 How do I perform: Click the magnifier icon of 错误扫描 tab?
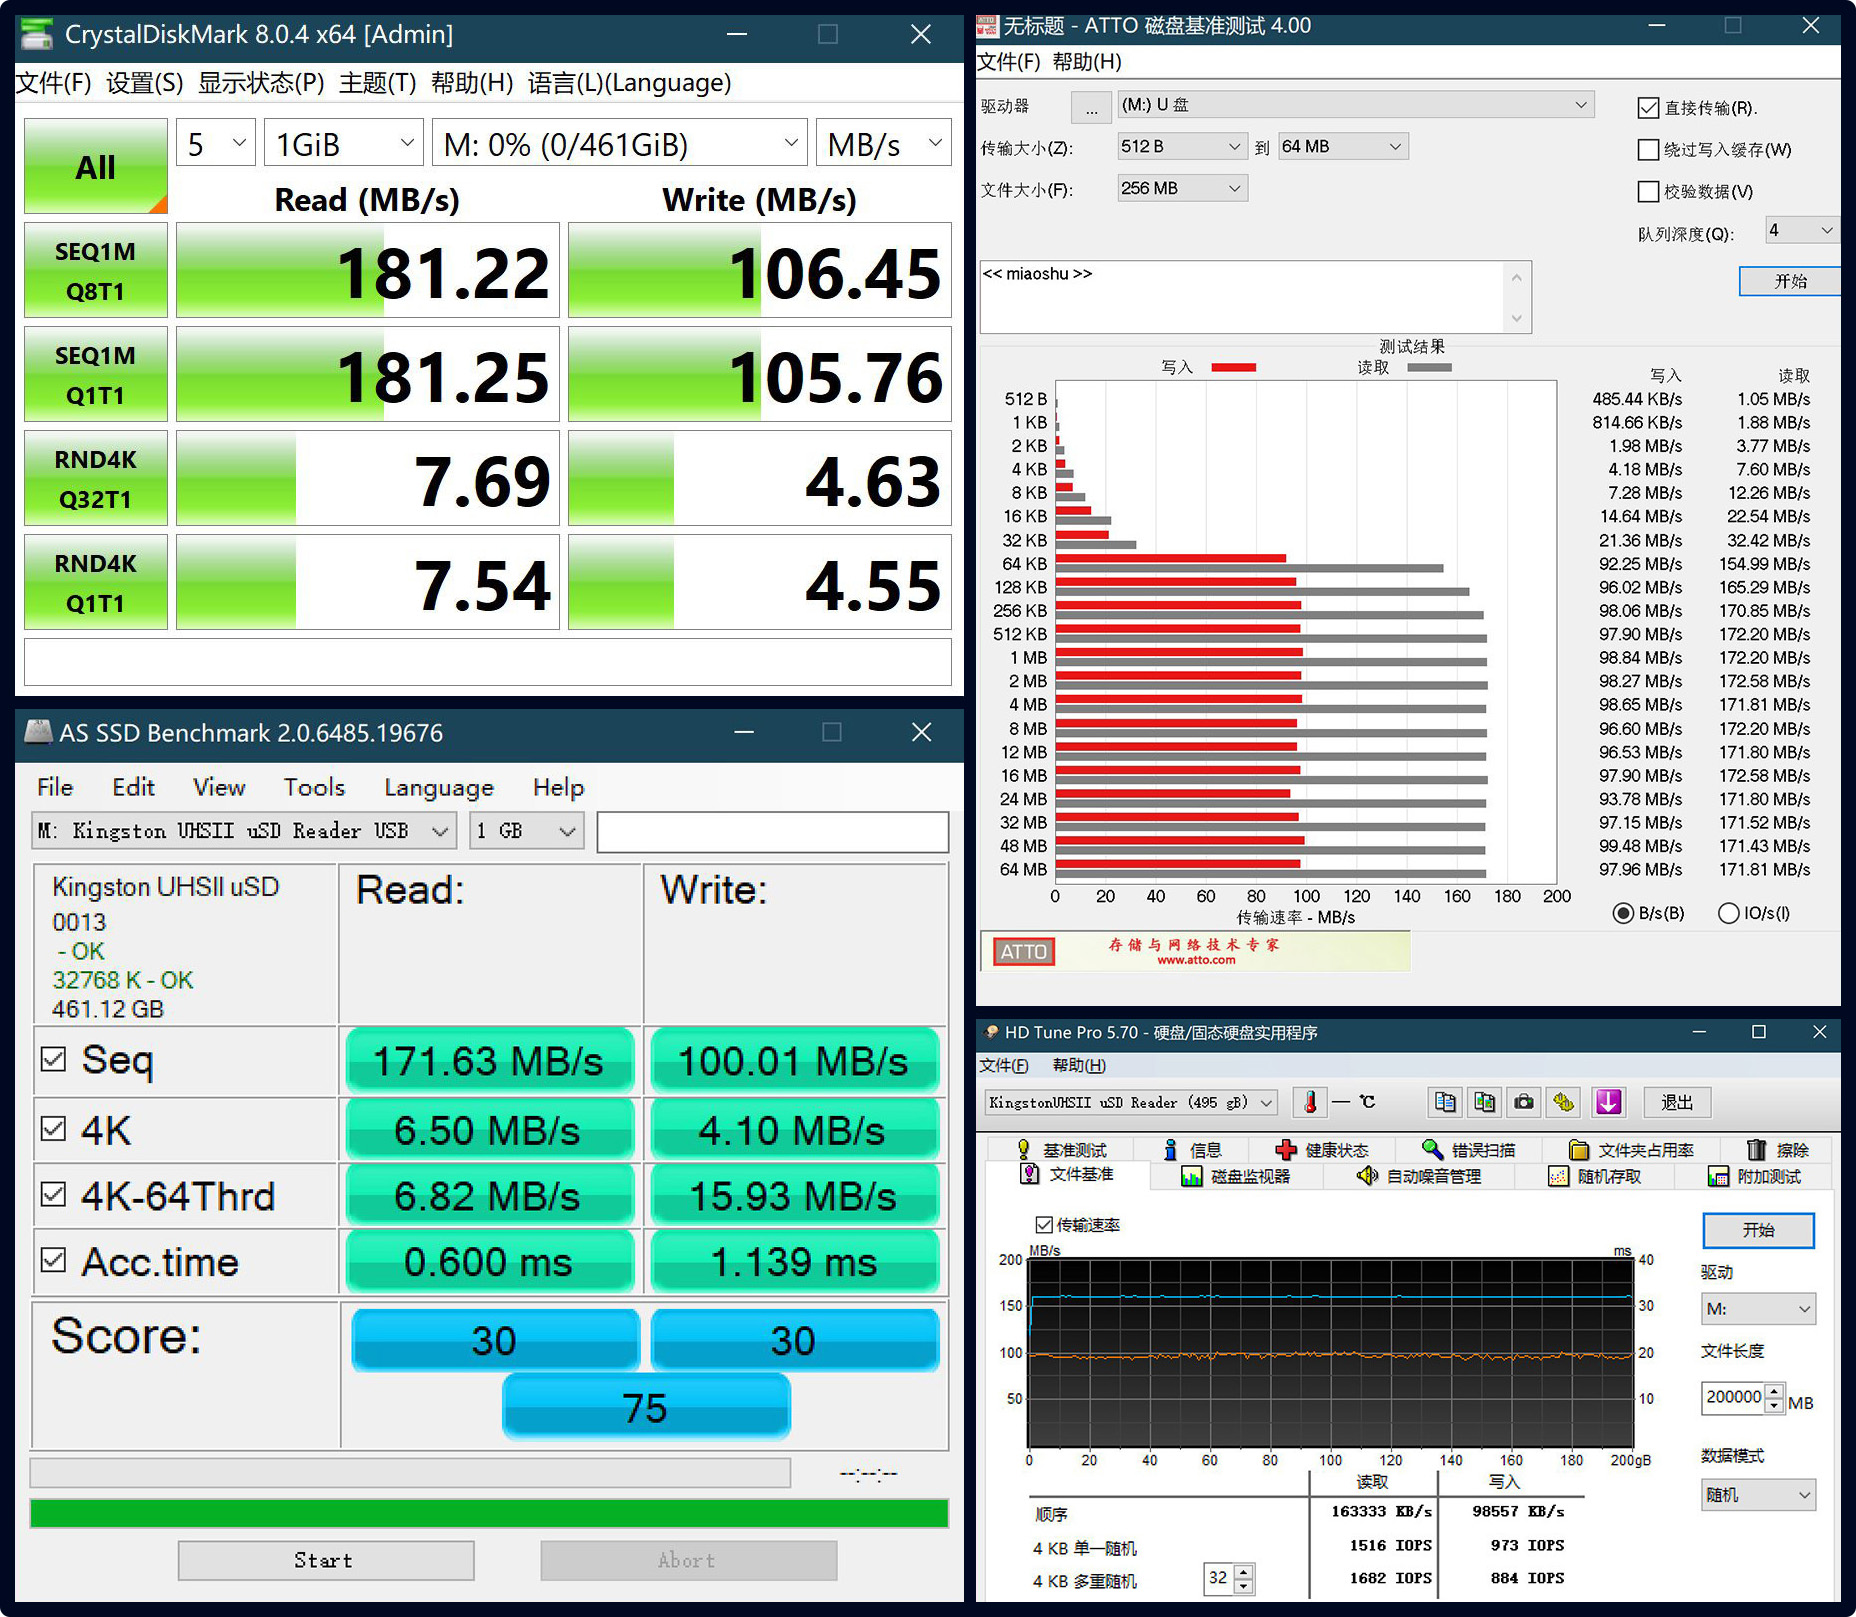tap(1432, 1150)
